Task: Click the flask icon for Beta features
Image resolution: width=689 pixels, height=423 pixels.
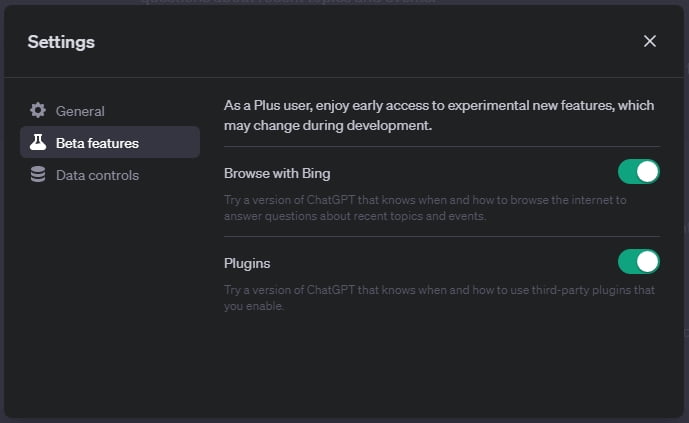Action: coord(38,143)
